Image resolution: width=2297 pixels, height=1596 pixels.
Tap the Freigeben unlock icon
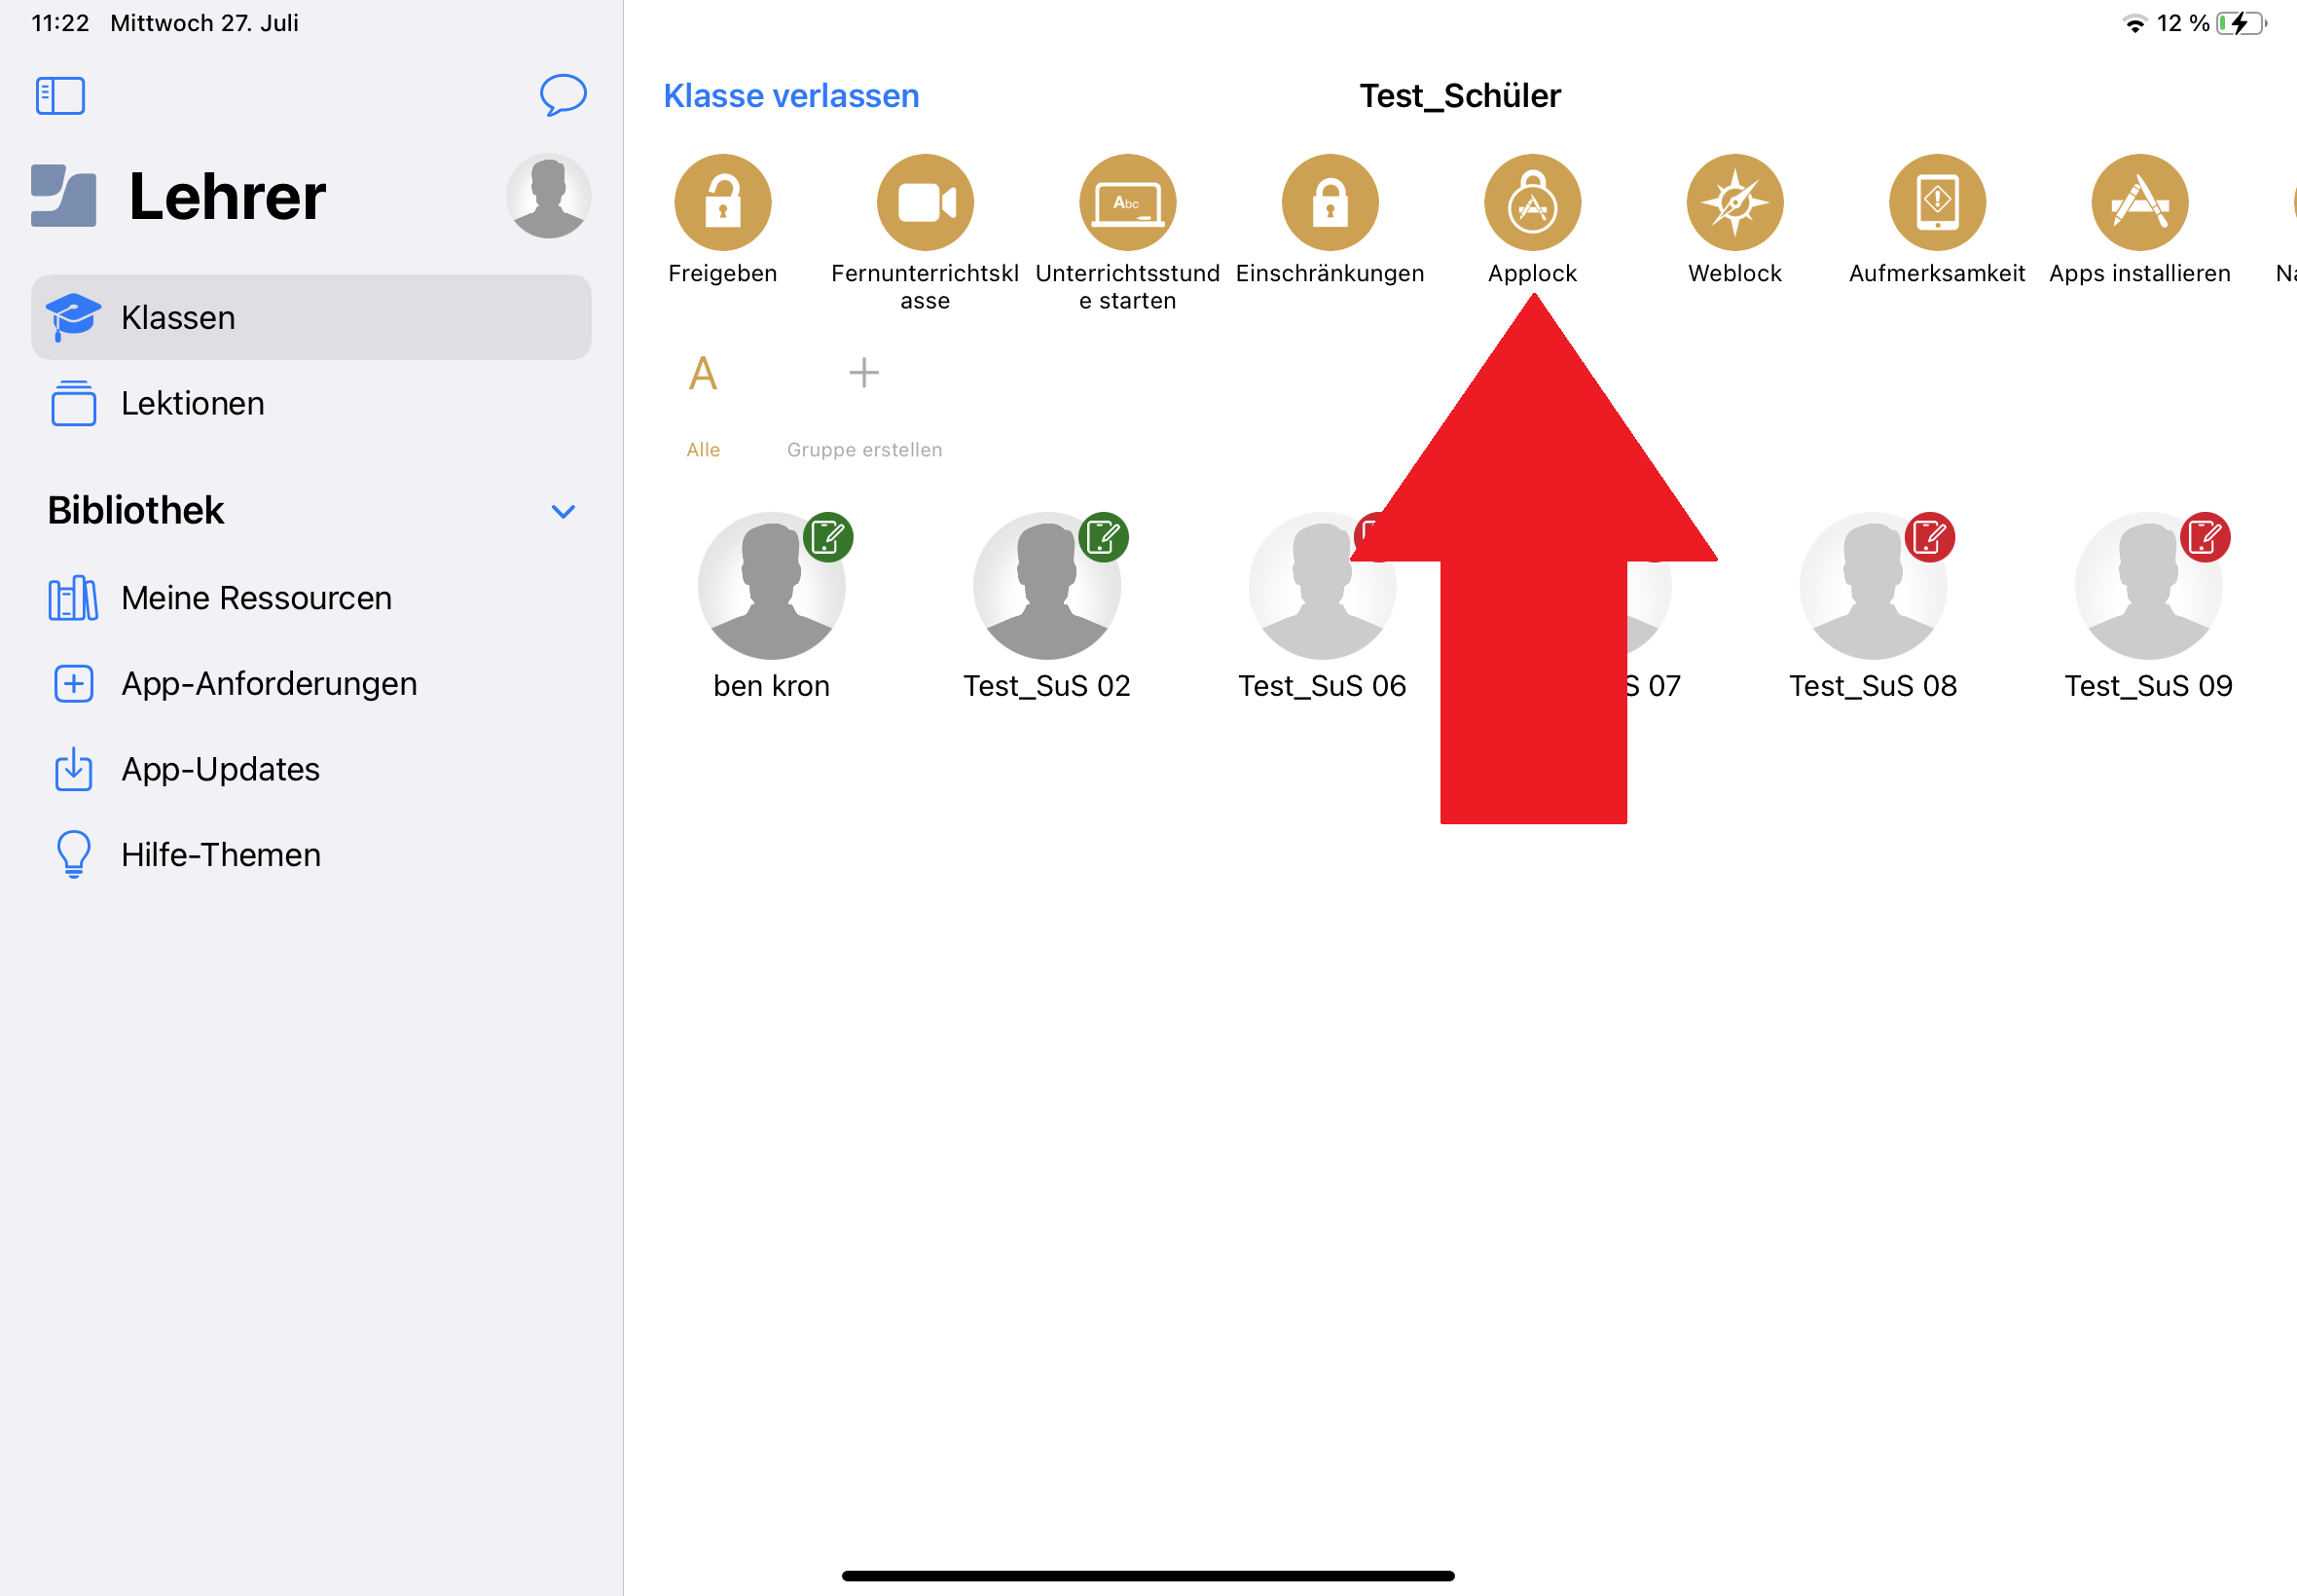[722, 202]
